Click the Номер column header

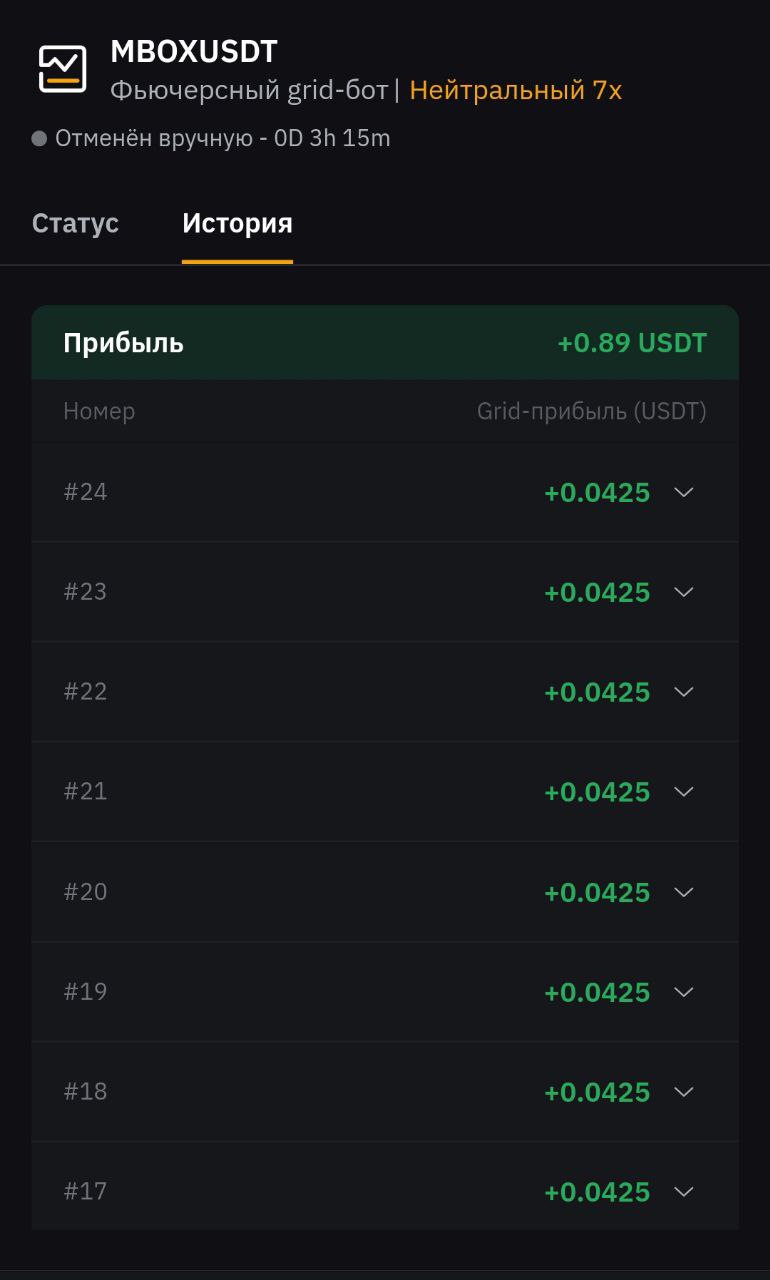[x=99, y=411]
